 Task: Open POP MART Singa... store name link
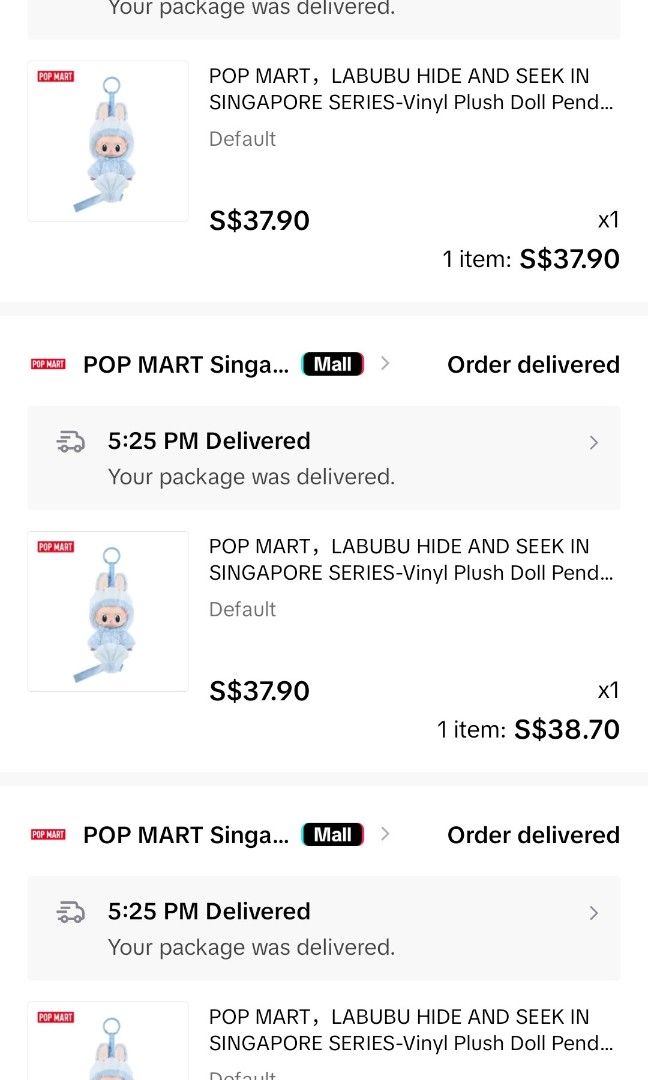pos(185,364)
